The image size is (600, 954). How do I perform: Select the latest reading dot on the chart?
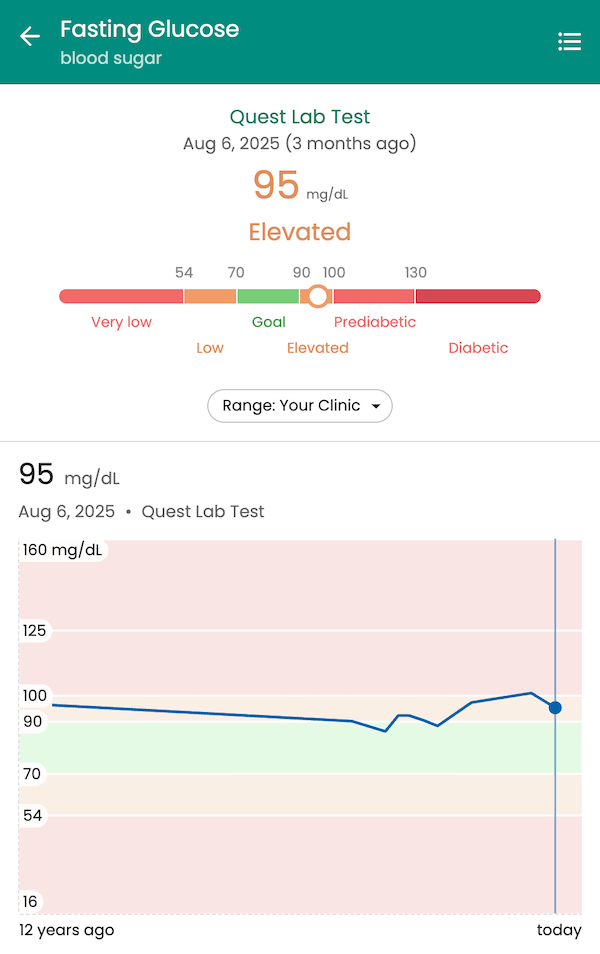coord(555,707)
